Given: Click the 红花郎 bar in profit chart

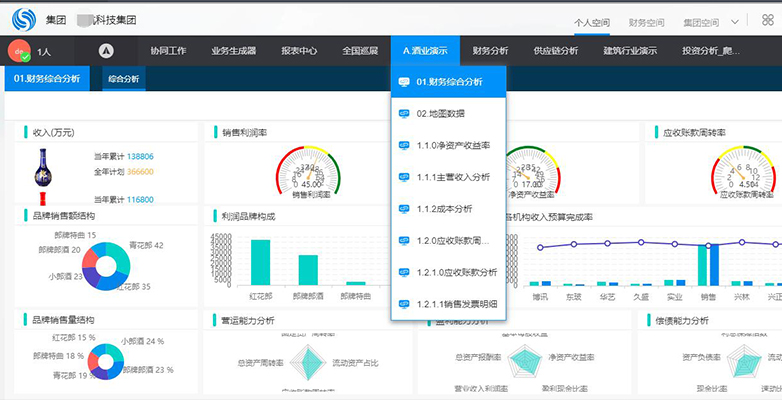Looking at the screenshot, I should (260, 262).
